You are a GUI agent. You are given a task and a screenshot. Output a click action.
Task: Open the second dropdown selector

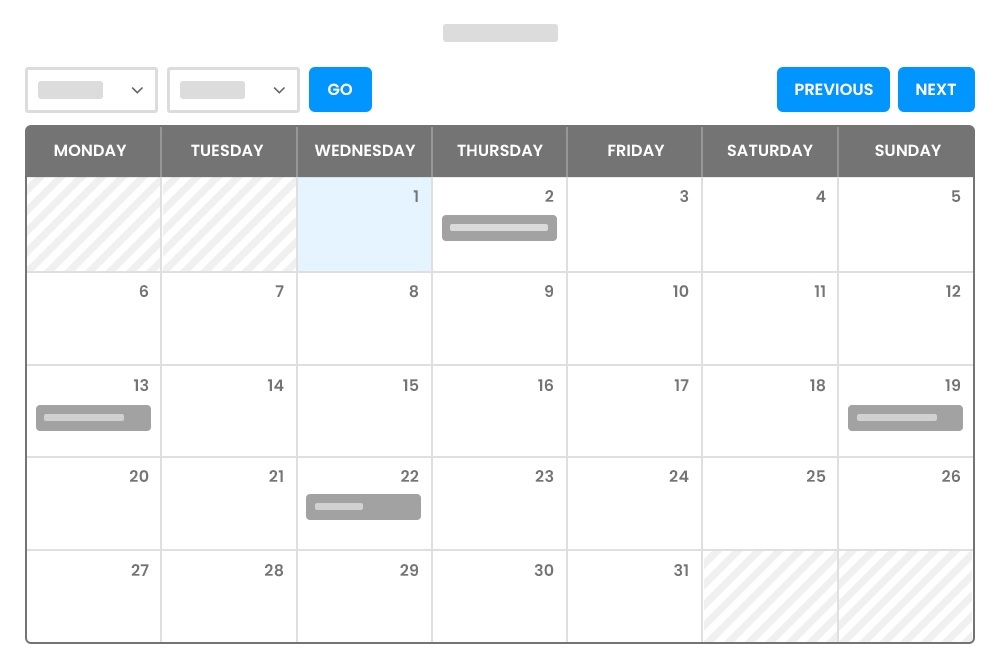[x=233, y=90]
